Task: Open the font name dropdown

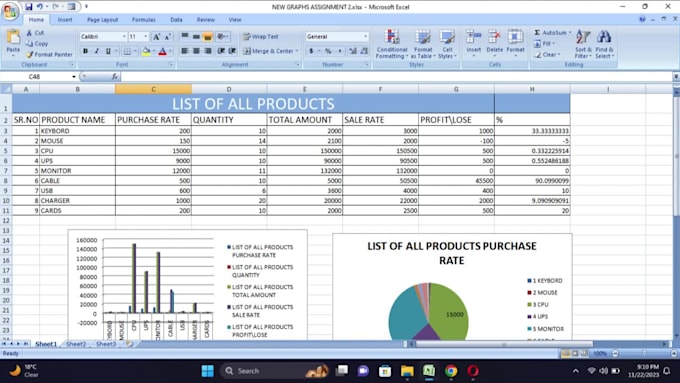Action: [x=124, y=37]
